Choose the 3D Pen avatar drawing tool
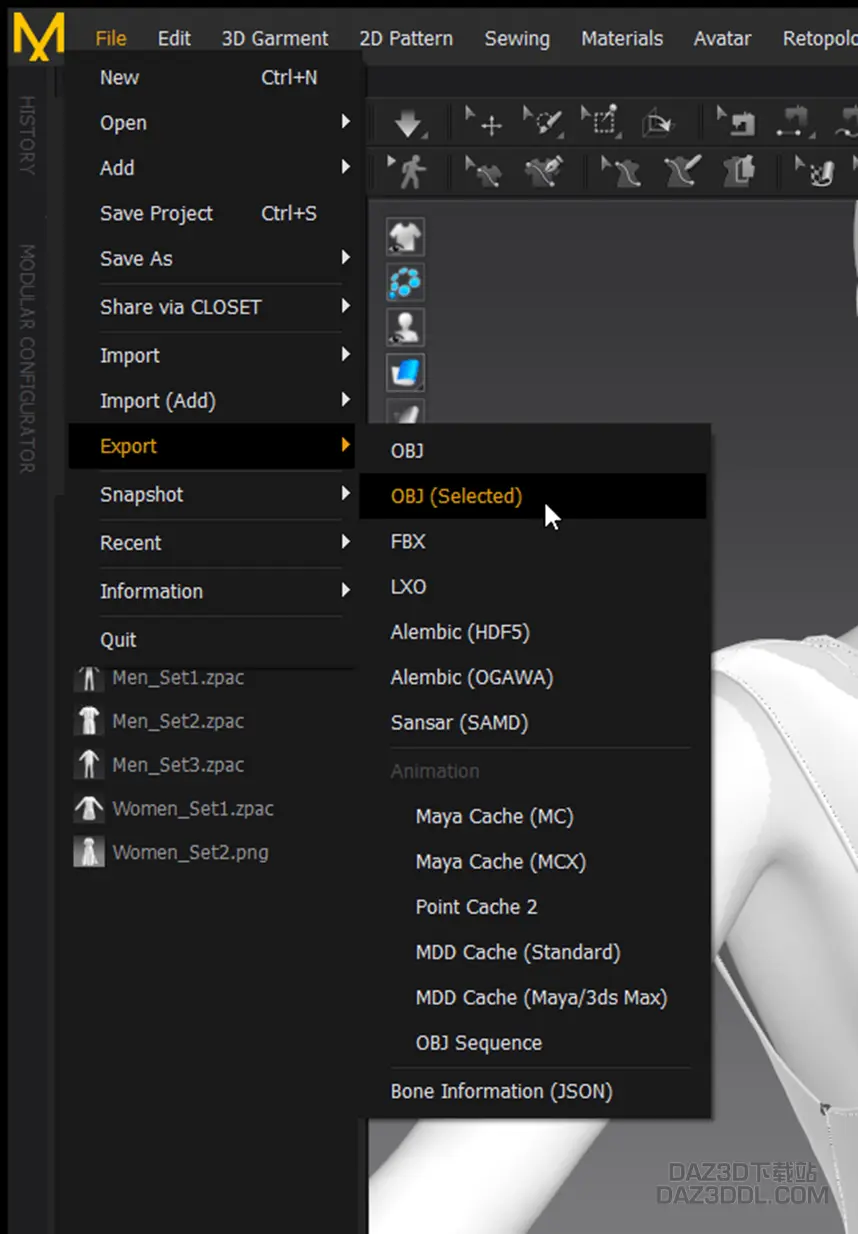The image size is (858, 1234). tap(682, 172)
